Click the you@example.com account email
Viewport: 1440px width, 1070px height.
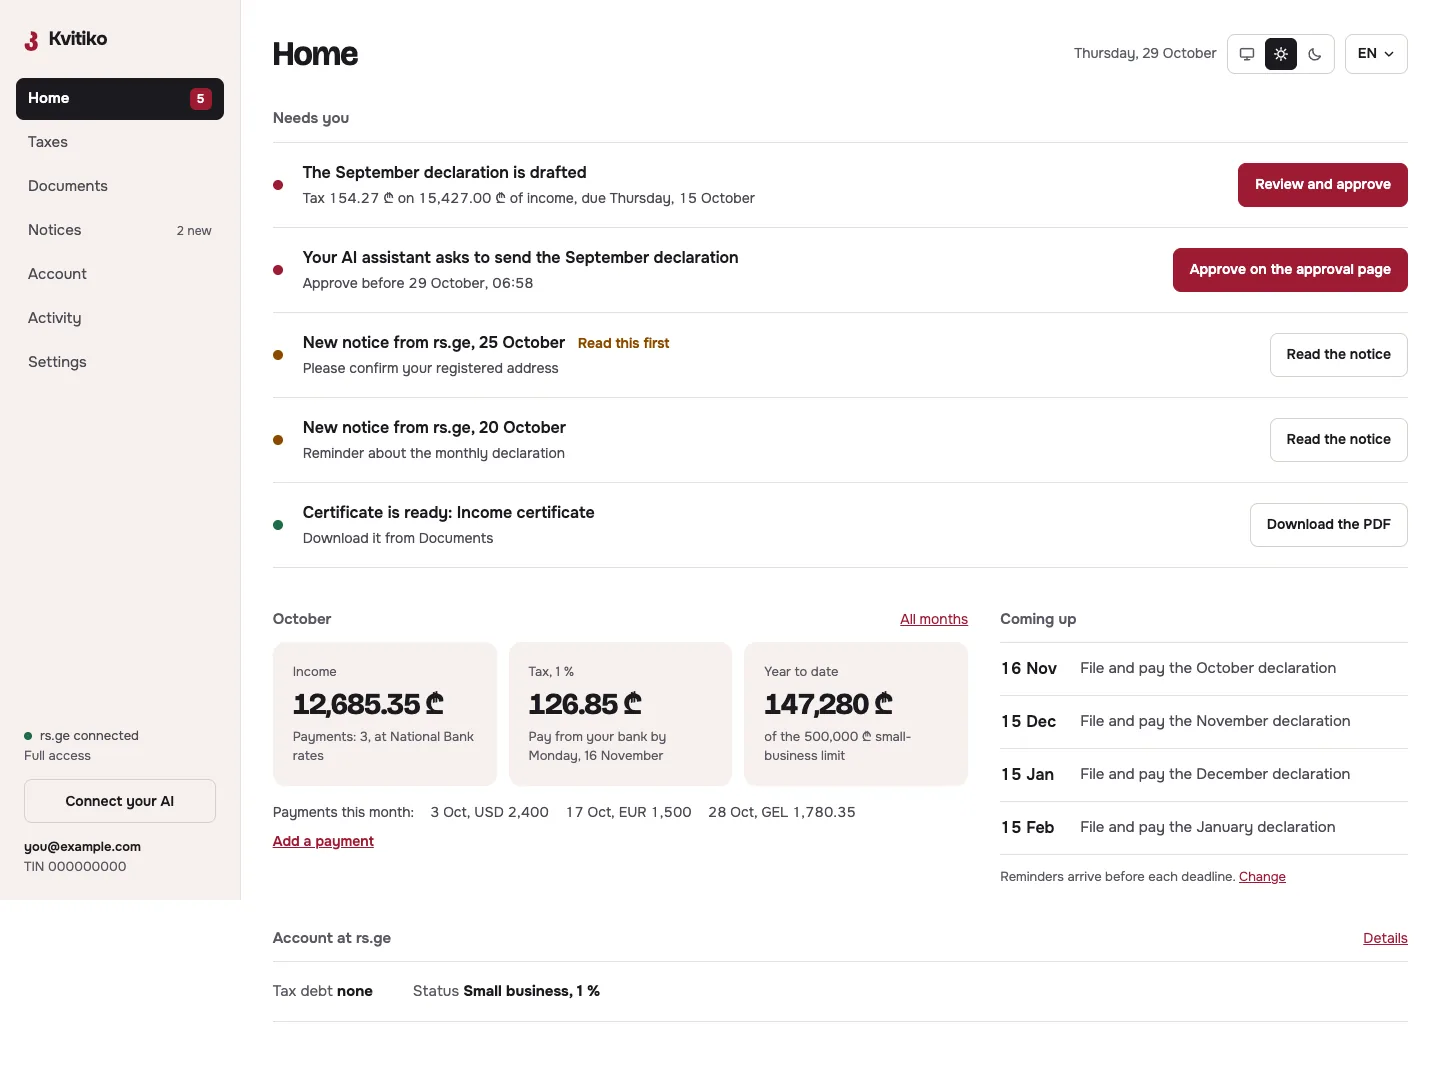82,847
